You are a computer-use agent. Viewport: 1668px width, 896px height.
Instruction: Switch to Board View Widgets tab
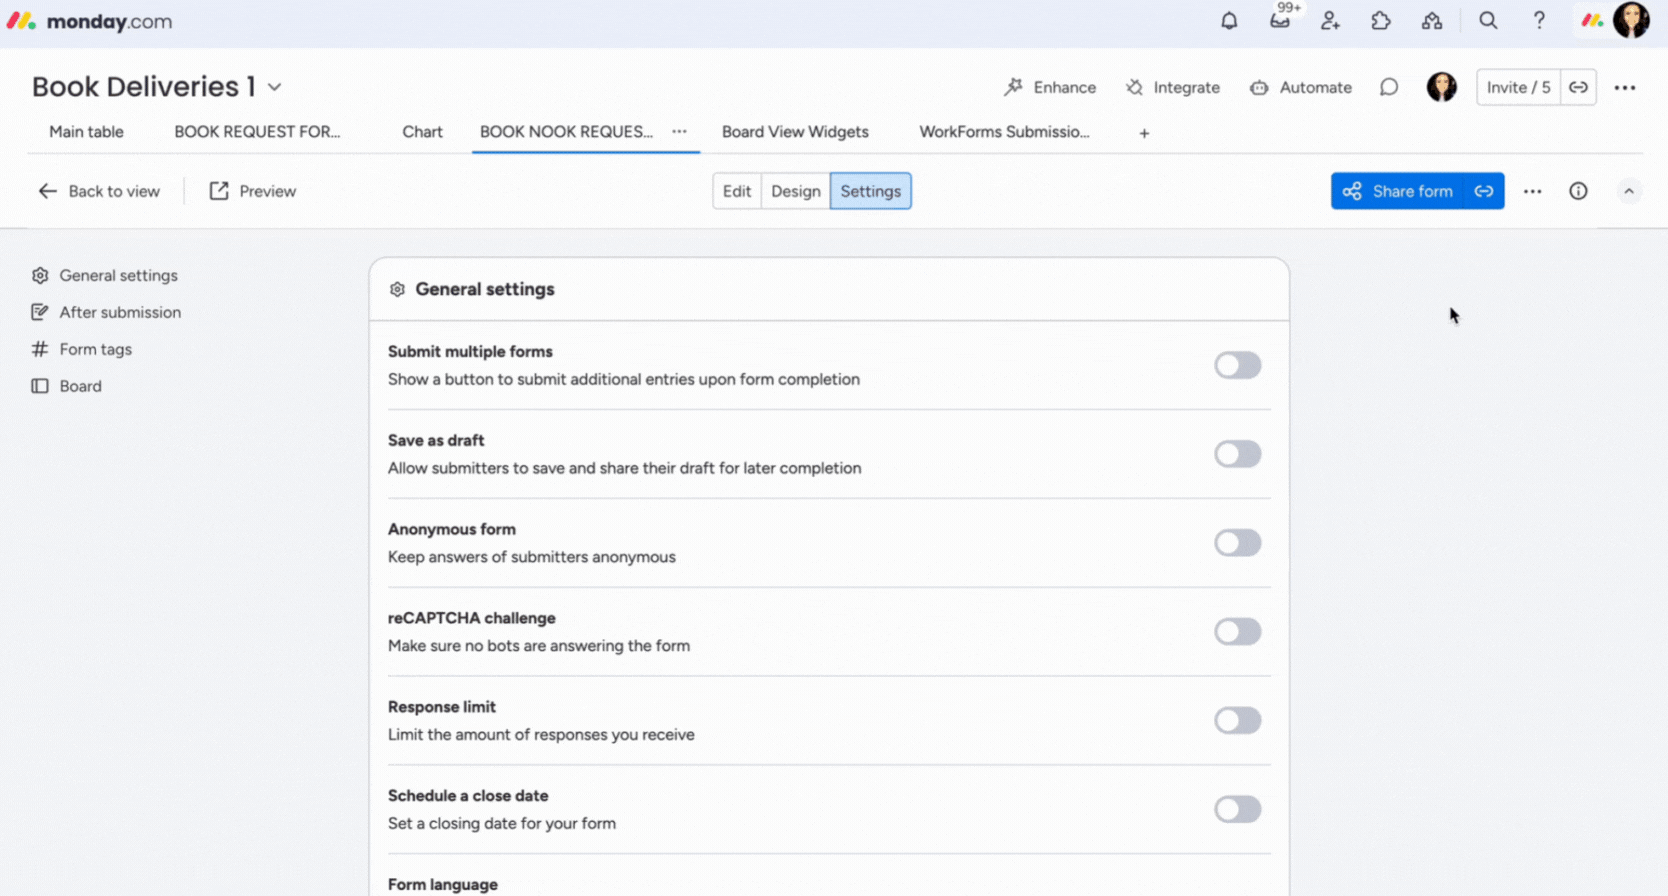795,132
